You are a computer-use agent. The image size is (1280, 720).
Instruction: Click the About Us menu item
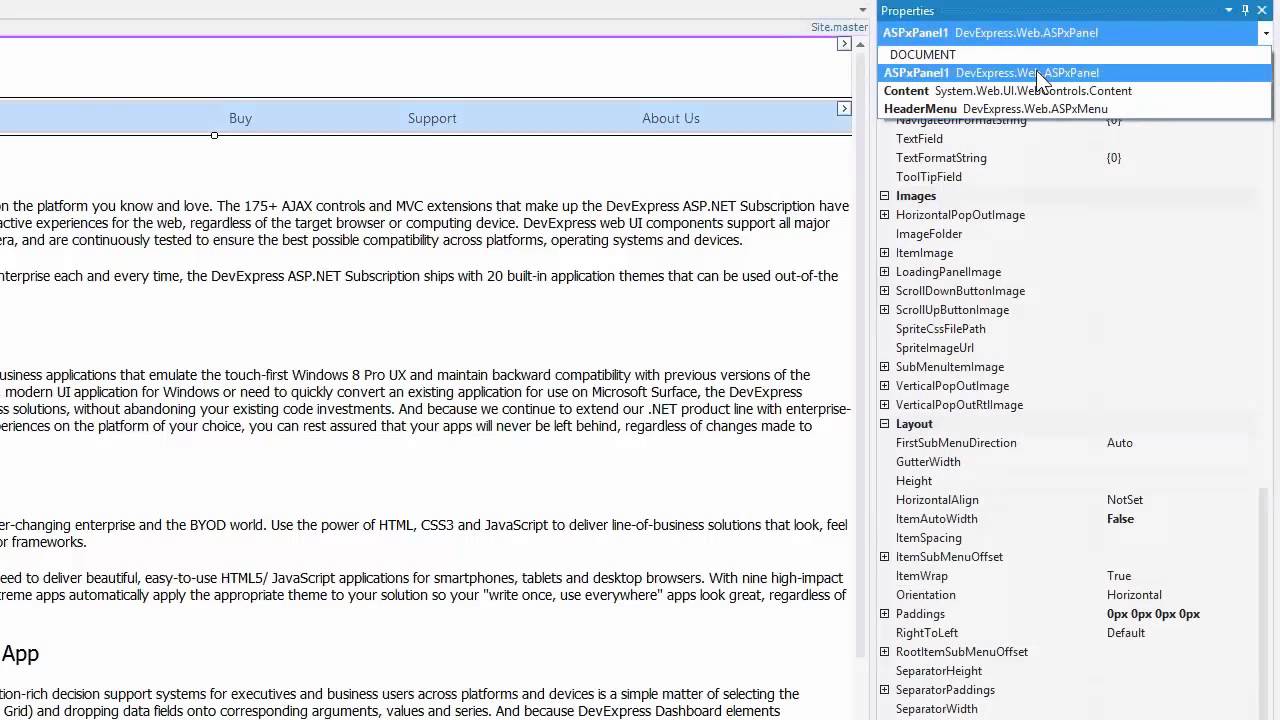point(671,118)
